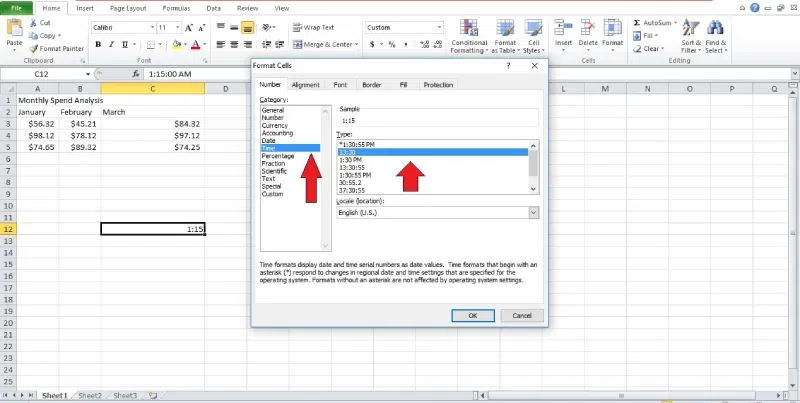
Task: Apply Accounting dollar format
Action: (372, 45)
